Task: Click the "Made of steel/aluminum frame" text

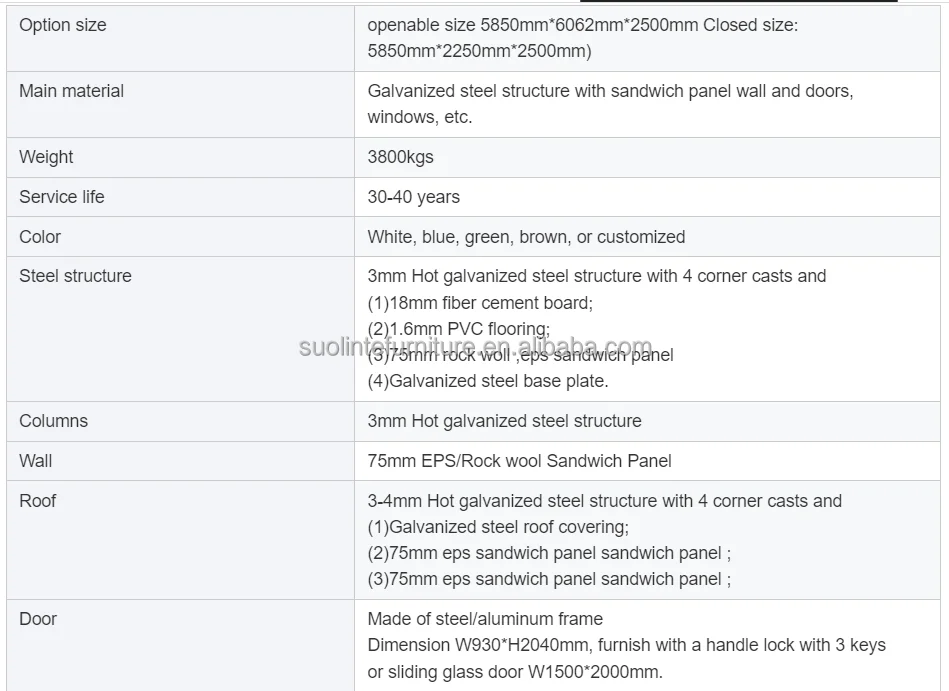Action: click(485, 619)
